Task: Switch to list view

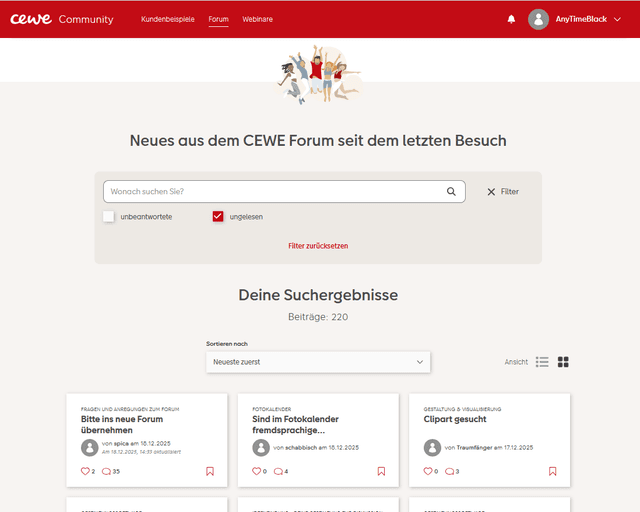Action: (542, 362)
